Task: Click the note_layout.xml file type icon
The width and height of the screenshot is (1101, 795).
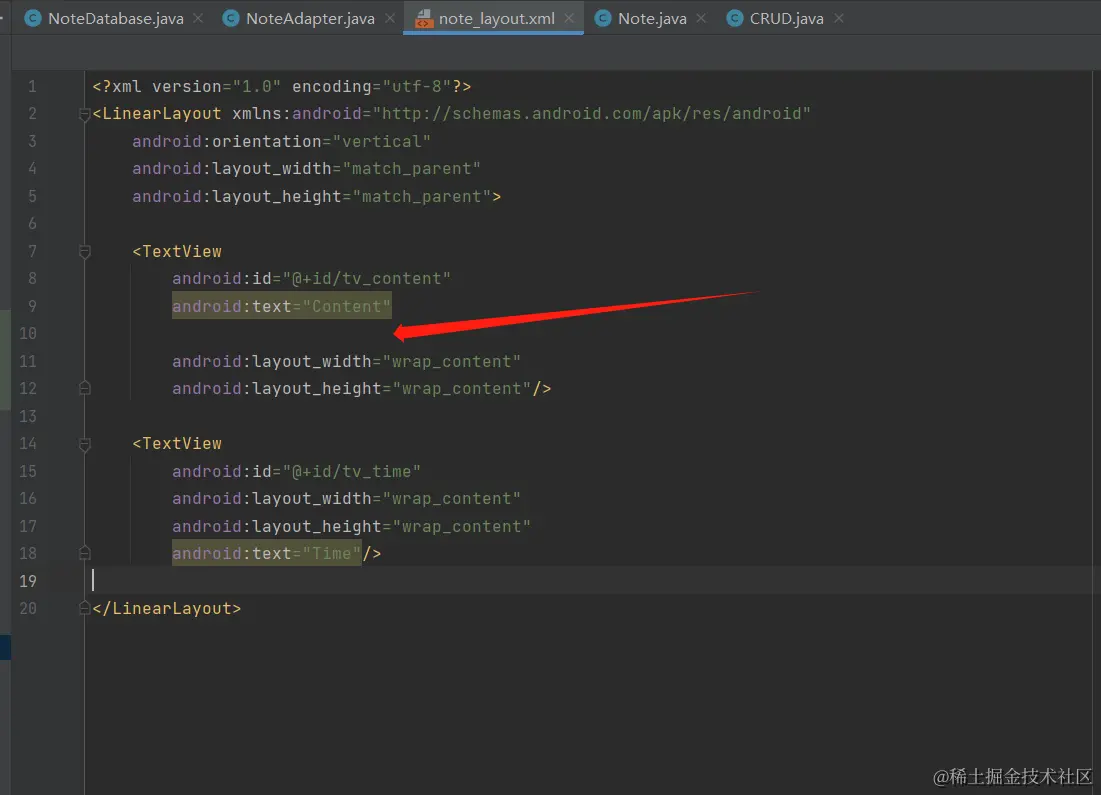Action: [423, 18]
